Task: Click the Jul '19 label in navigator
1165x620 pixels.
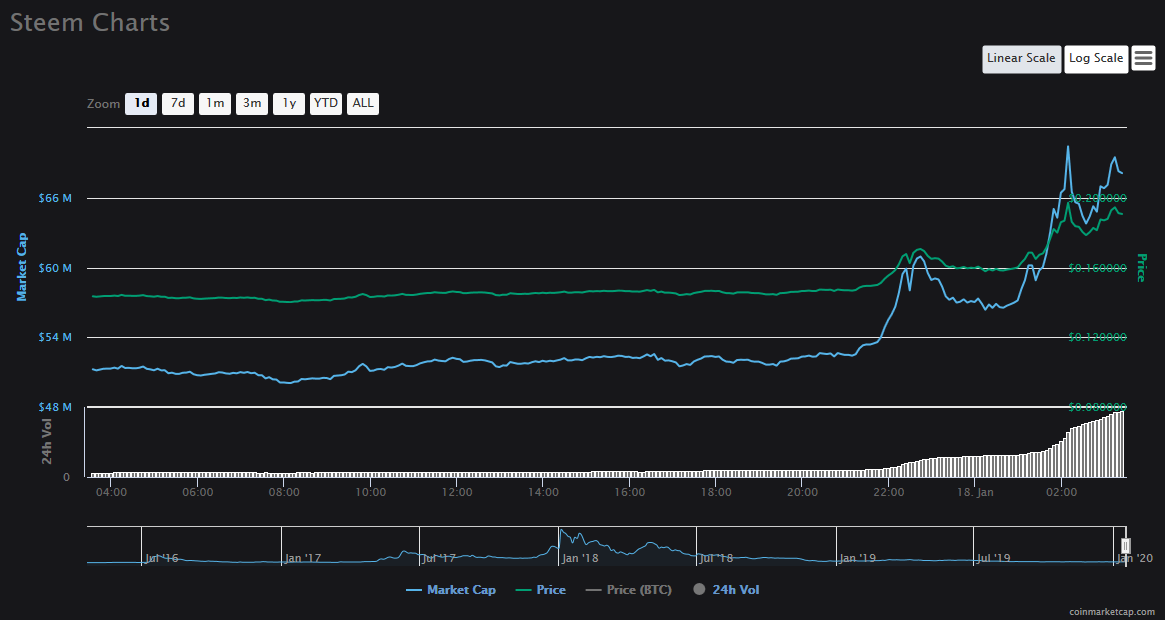Action: coord(993,558)
